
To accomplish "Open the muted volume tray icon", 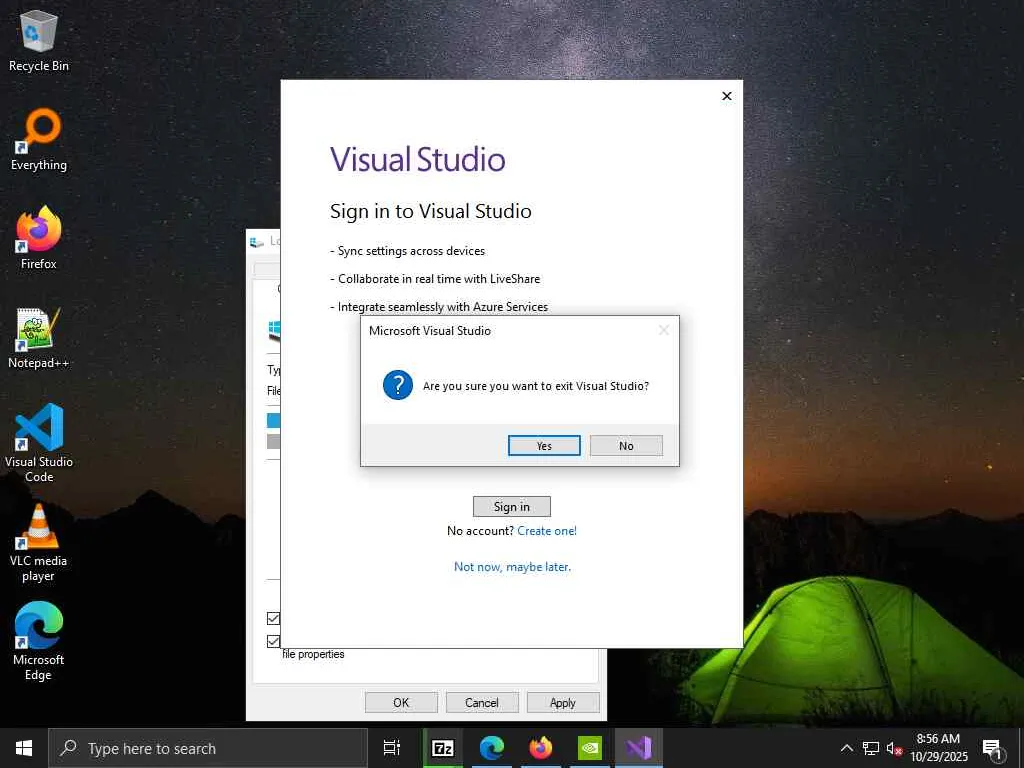I will point(894,748).
